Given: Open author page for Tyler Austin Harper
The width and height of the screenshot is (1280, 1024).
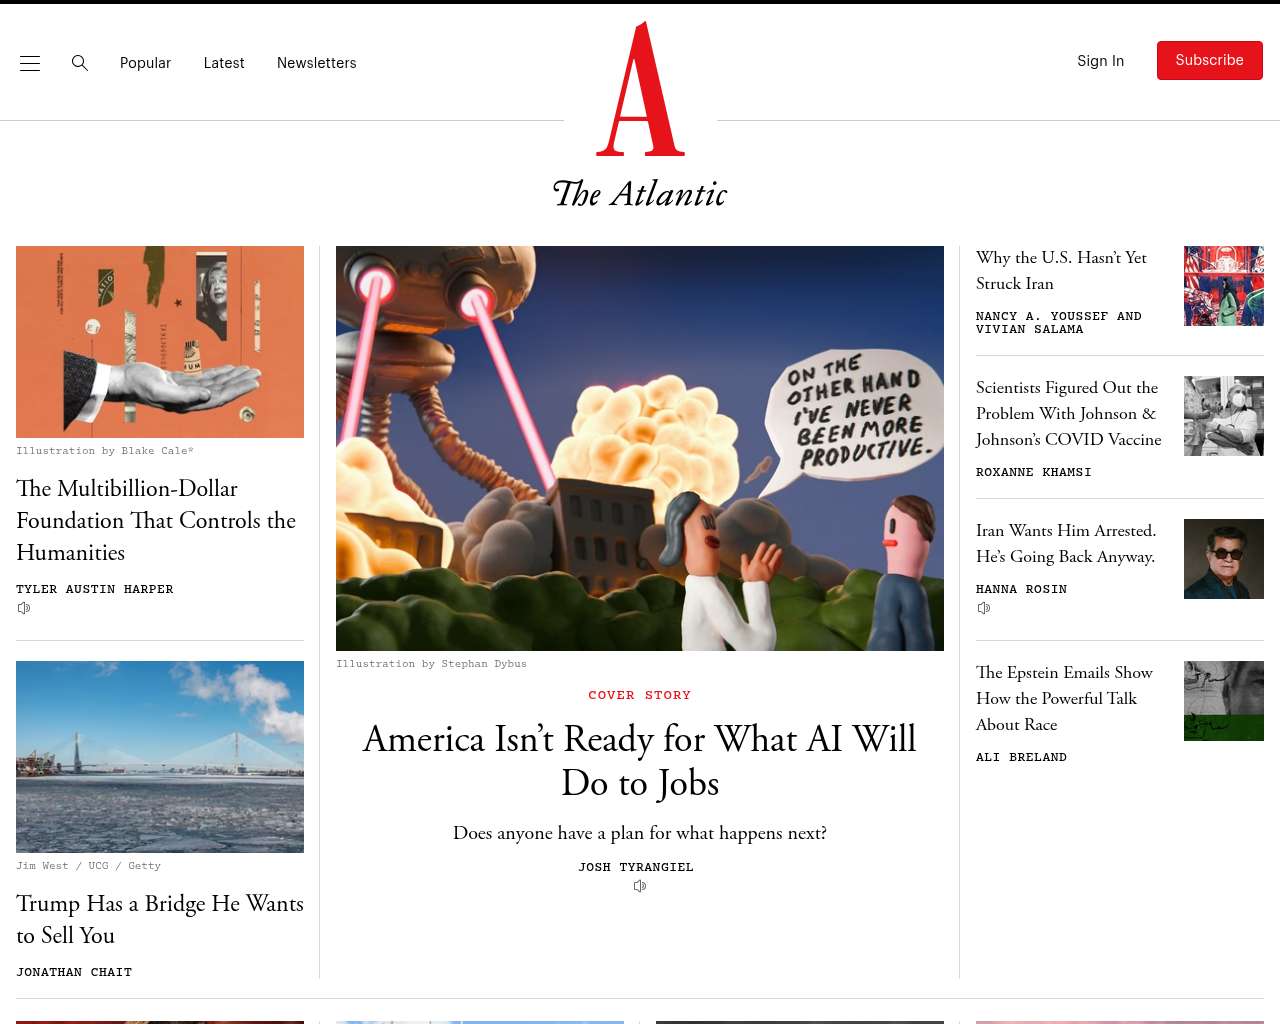Looking at the screenshot, I should pyautogui.click(x=95, y=589).
